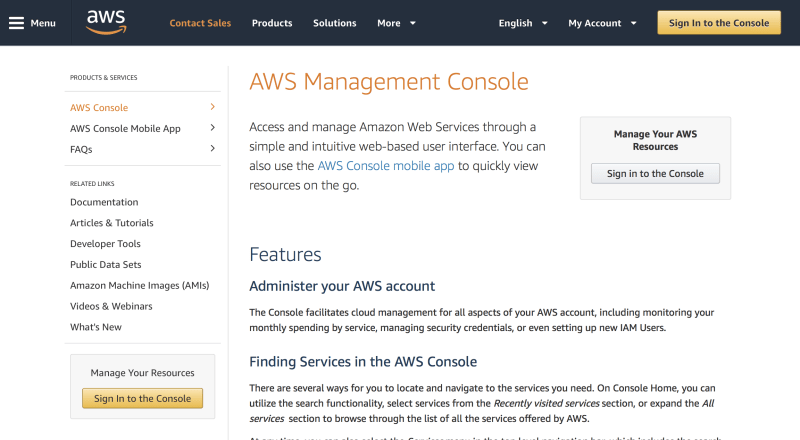Expand the More dropdown
The image size is (800, 440).
tap(397, 23)
